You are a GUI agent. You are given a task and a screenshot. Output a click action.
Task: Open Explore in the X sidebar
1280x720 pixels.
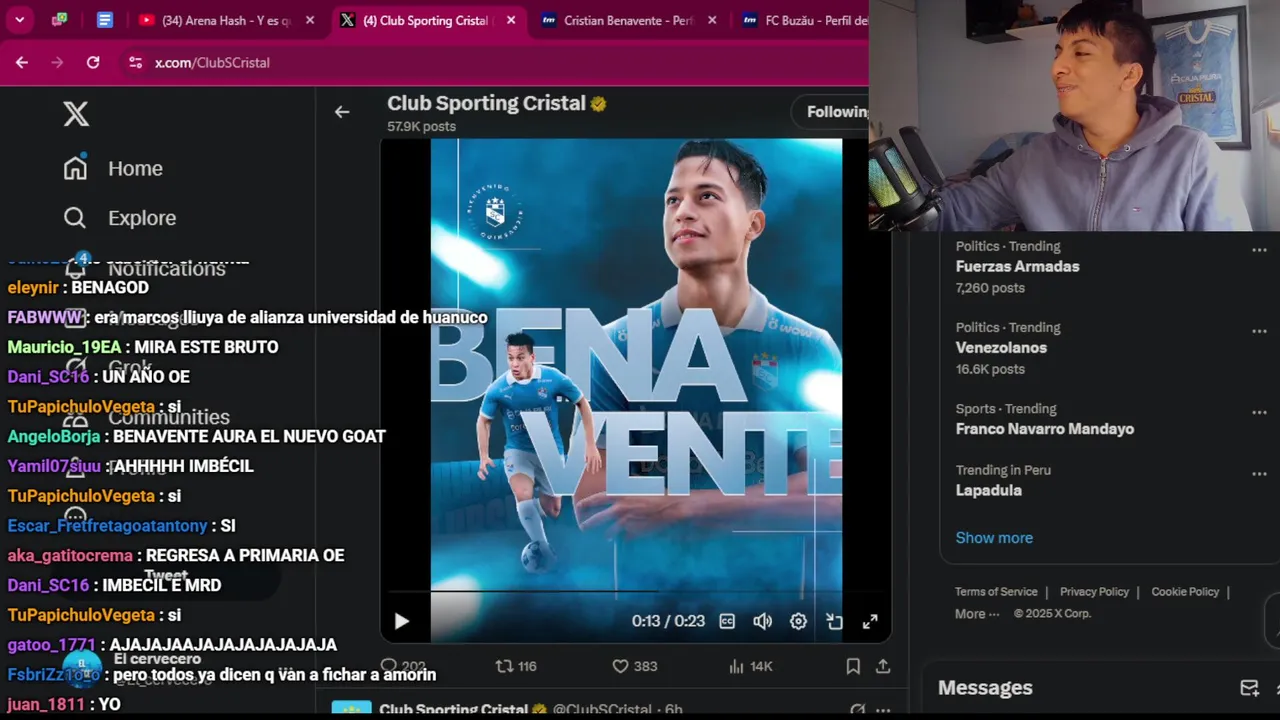[119, 218]
